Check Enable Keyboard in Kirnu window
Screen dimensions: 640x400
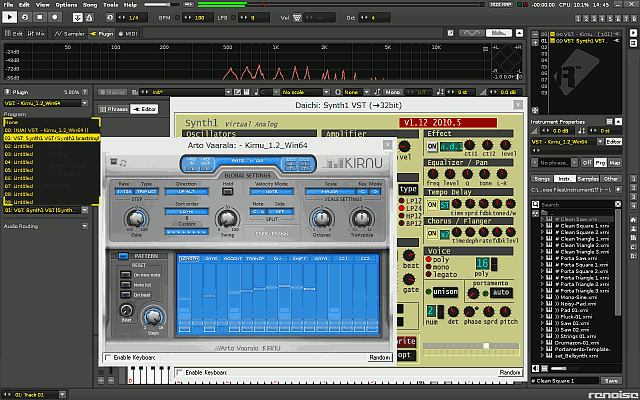pos(108,358)
